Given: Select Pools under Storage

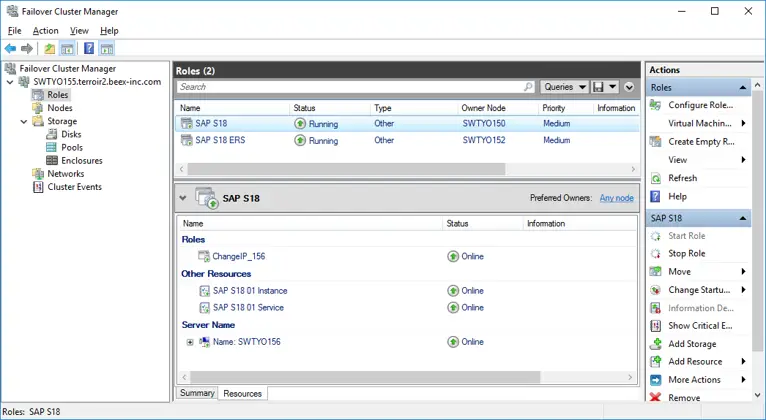Looking at the screenshot, I should (x=72, y=147).
